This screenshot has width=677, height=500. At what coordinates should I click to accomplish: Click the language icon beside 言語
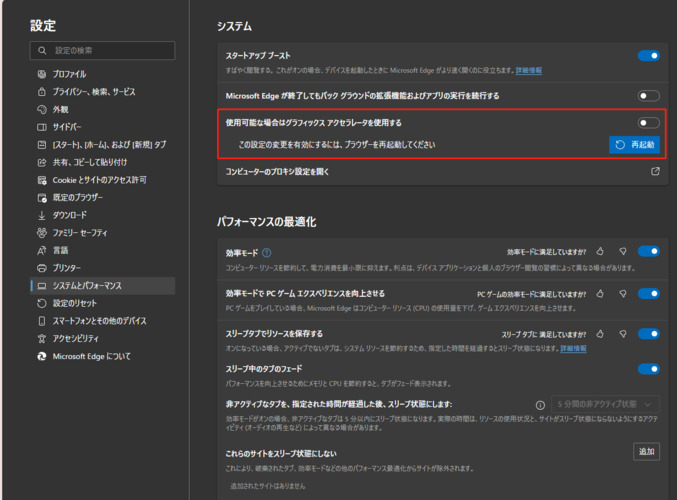point(41,250)
